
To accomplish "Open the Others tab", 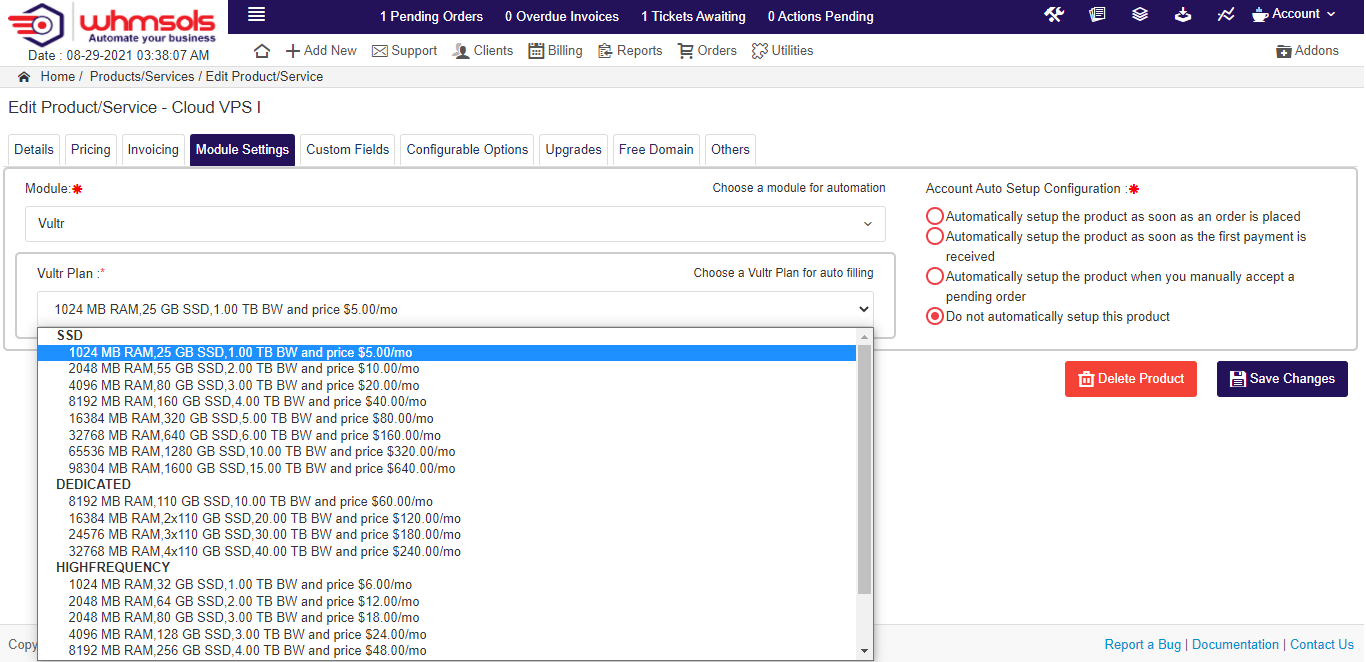I will [x=730, y=150].
